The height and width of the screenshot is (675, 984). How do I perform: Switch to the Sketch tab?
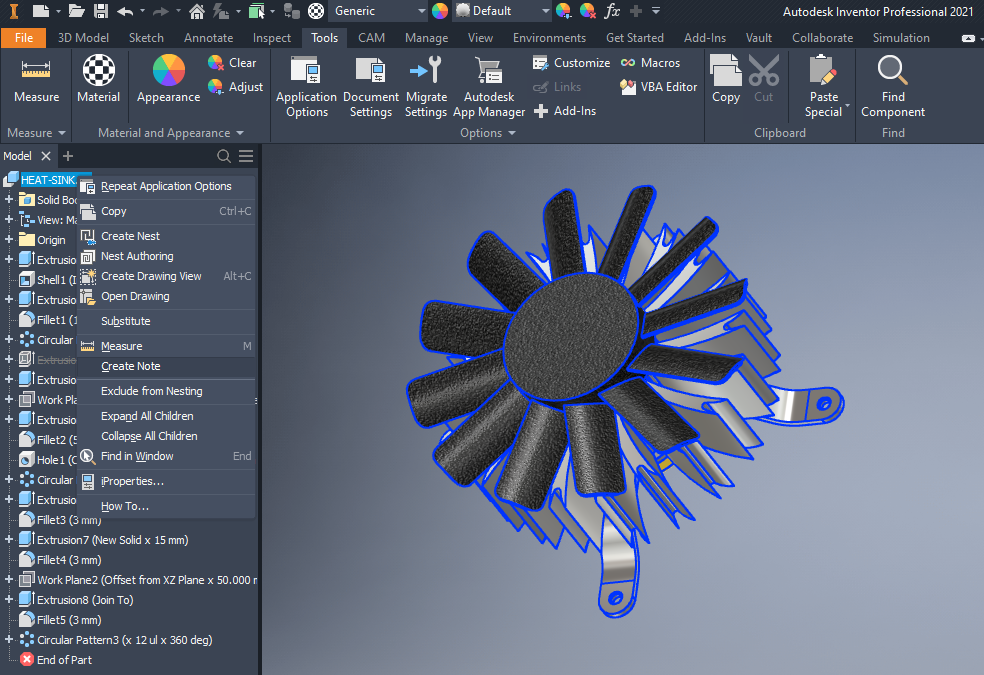point(146,38)
